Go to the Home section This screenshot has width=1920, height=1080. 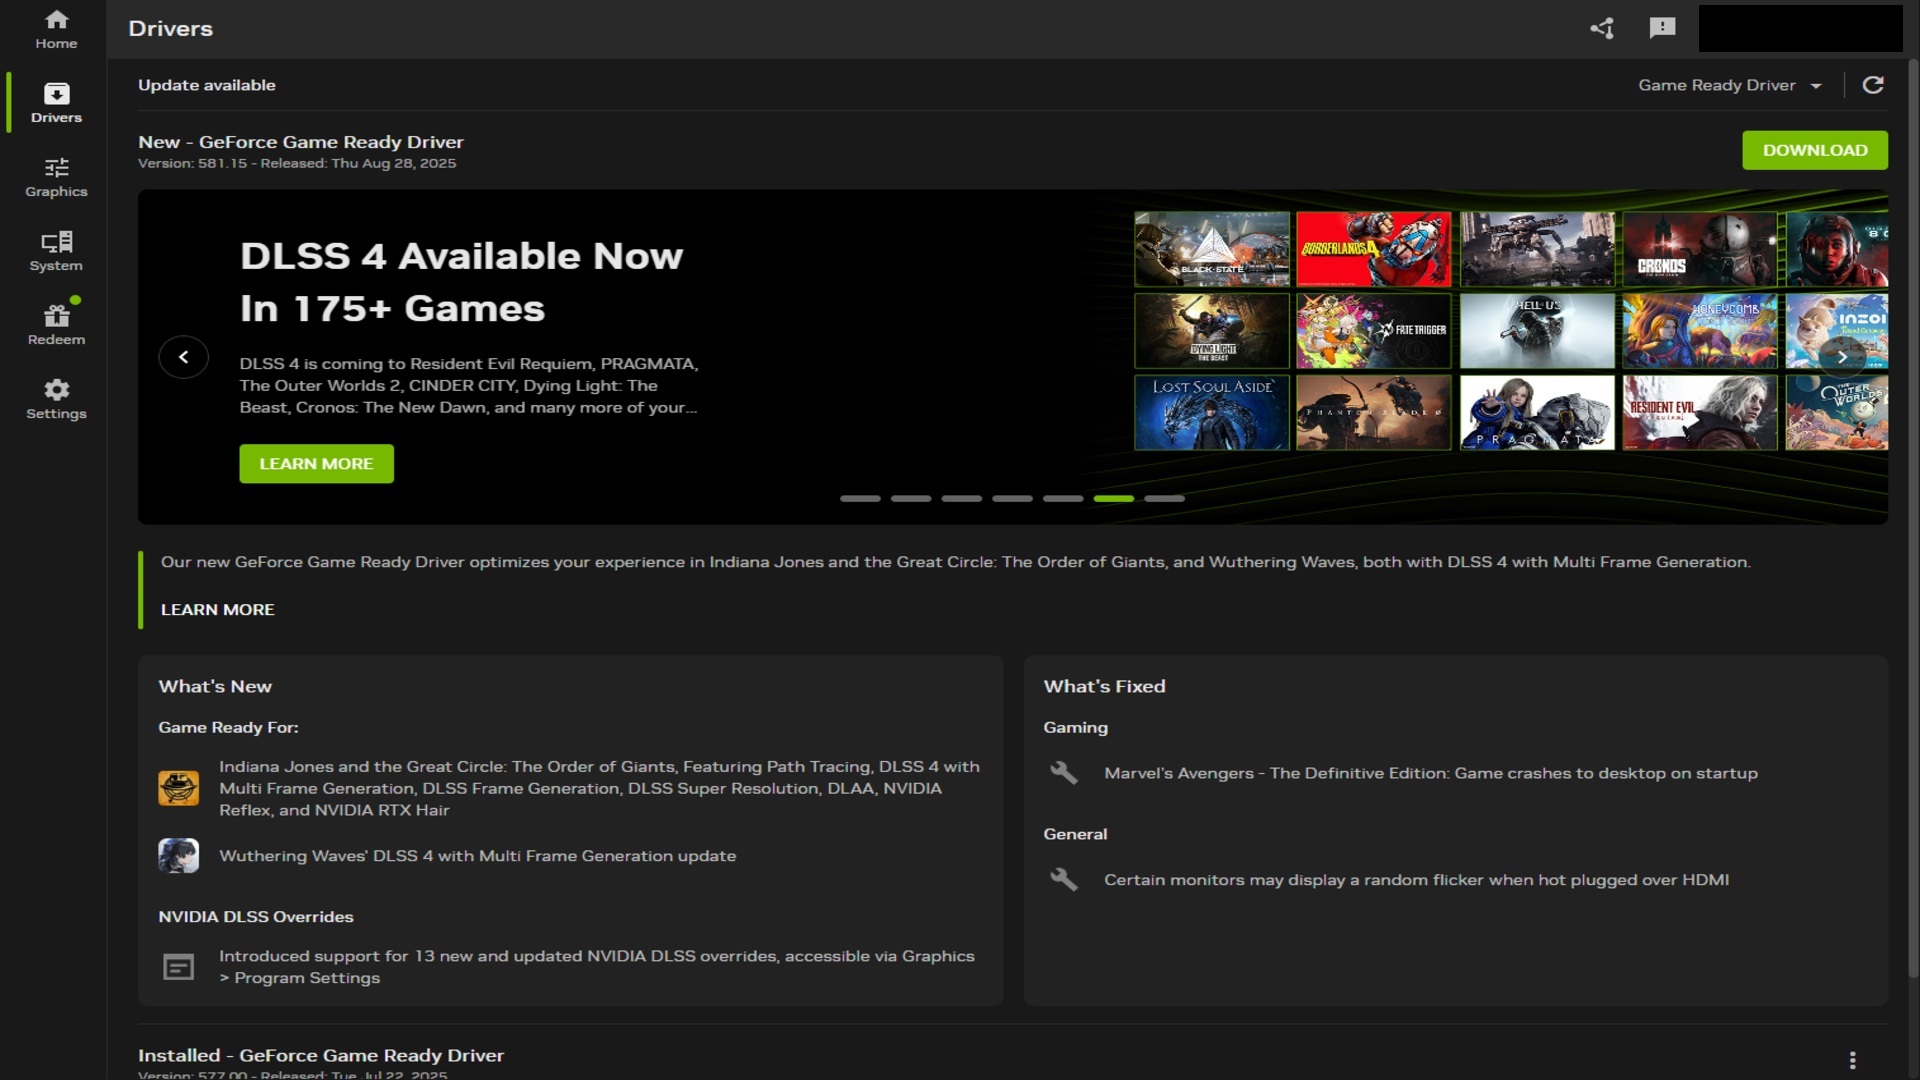point(56,29)
